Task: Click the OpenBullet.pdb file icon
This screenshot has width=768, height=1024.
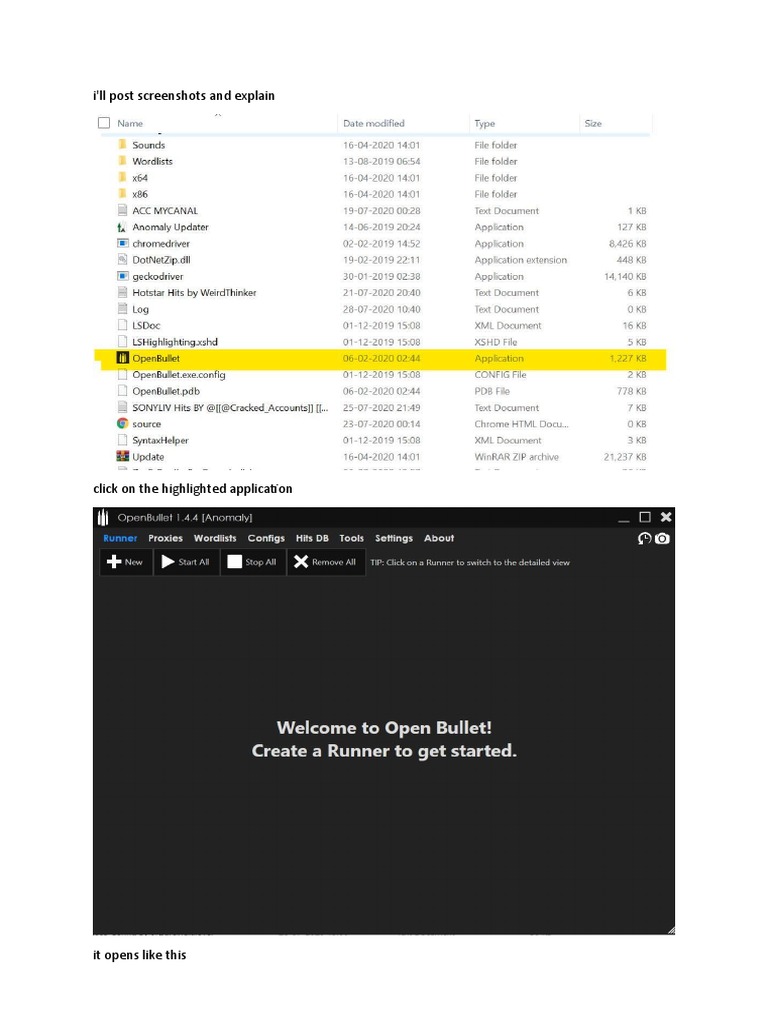Action: tap(122, 391)
